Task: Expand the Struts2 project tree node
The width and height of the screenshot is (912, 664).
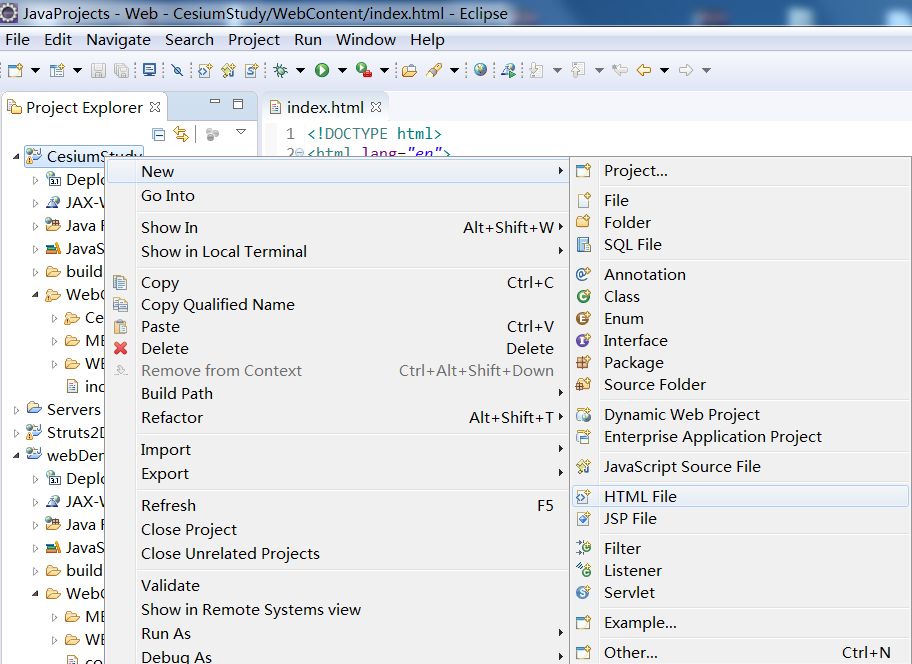Action: pyautogui.click(x=16, y=433)
